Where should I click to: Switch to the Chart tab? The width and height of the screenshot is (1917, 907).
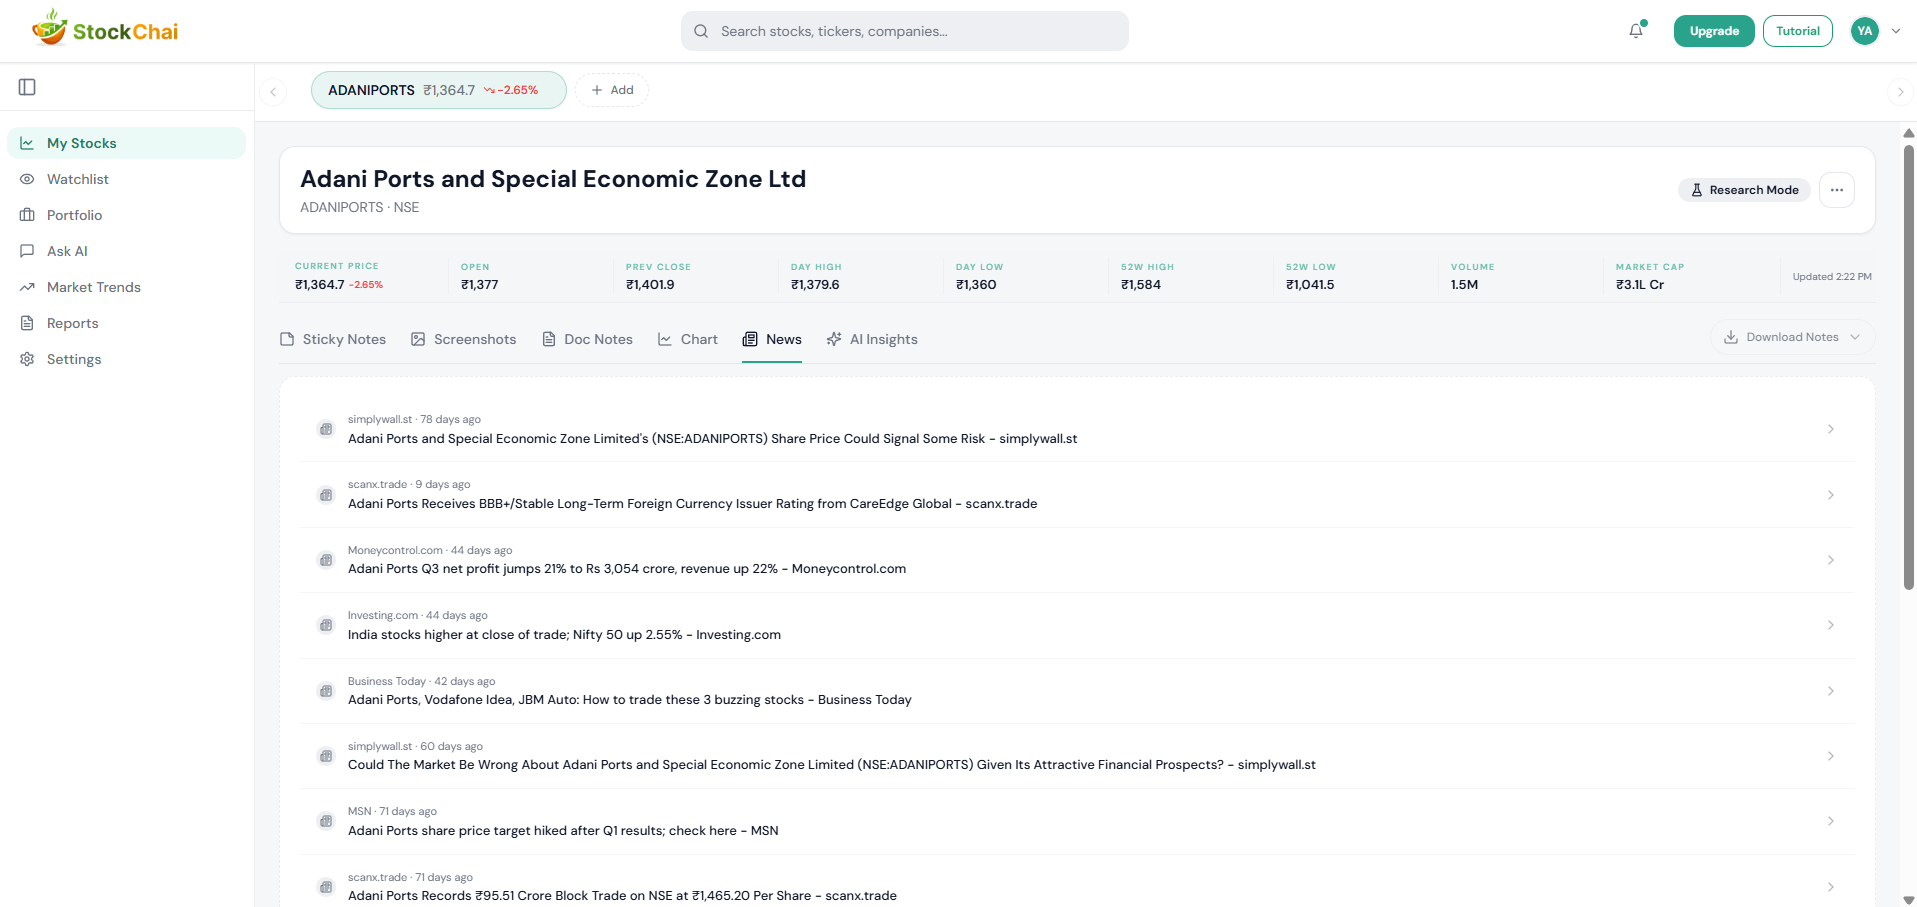coord(688,340)
